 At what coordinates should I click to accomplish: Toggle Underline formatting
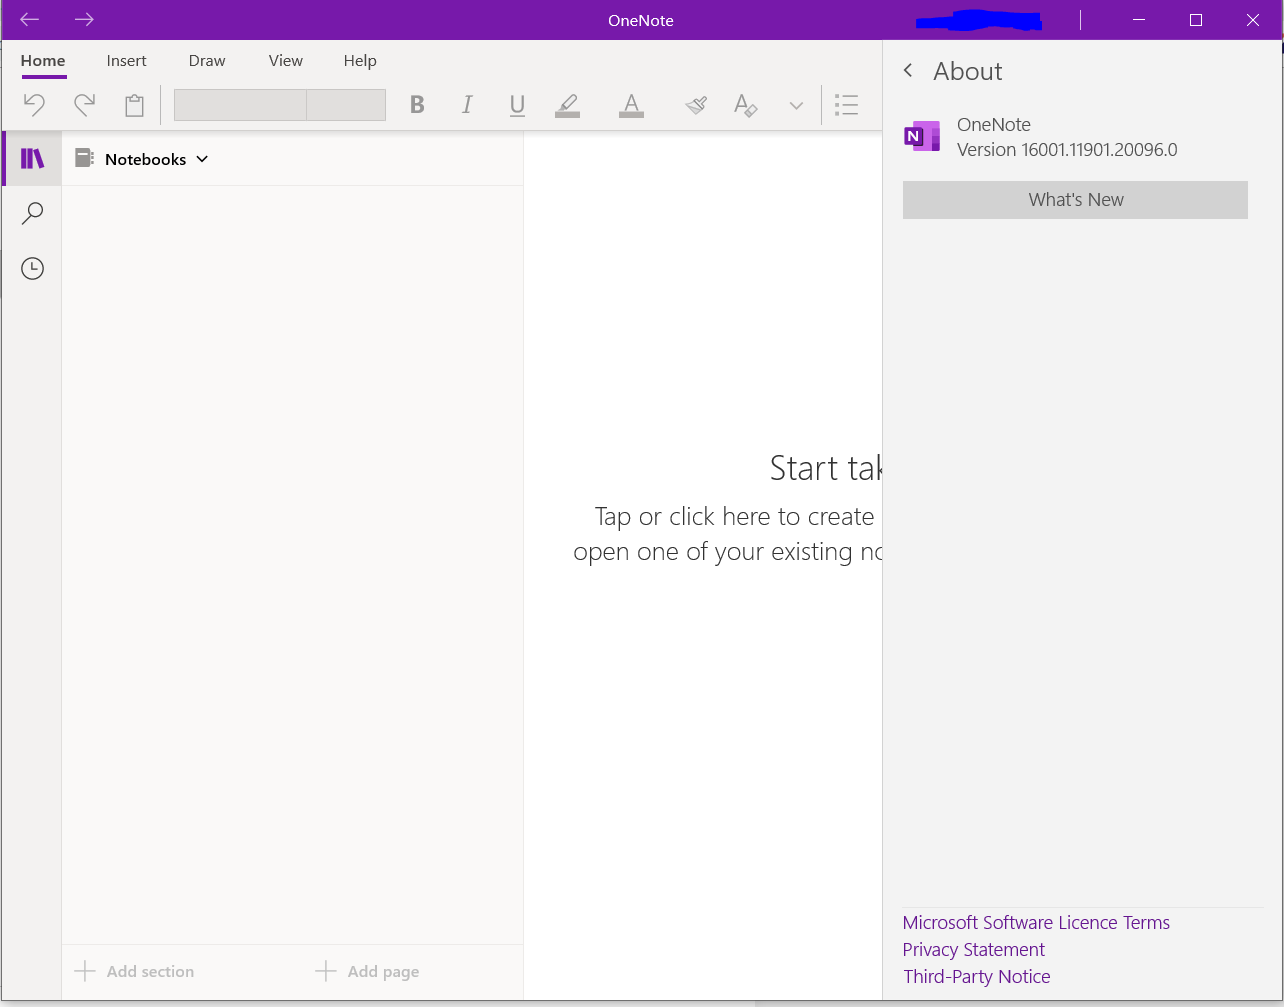pos(517,105)
